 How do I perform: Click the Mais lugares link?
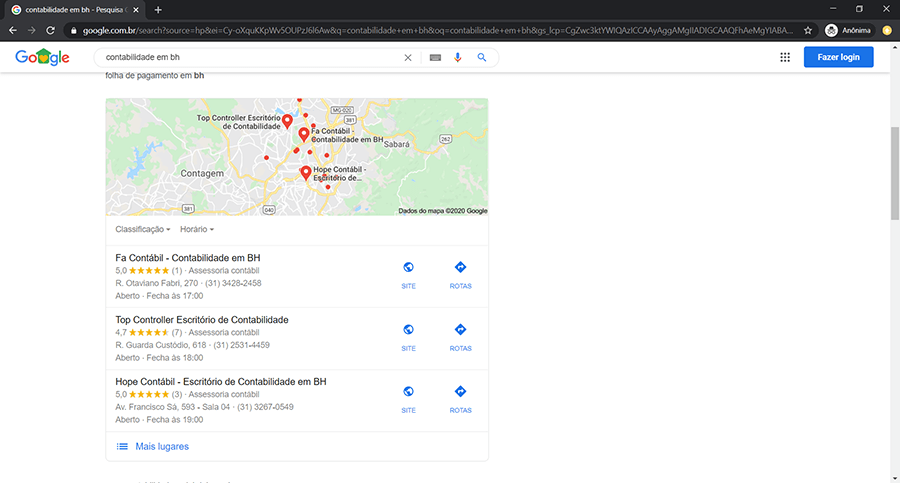(162, 446)
